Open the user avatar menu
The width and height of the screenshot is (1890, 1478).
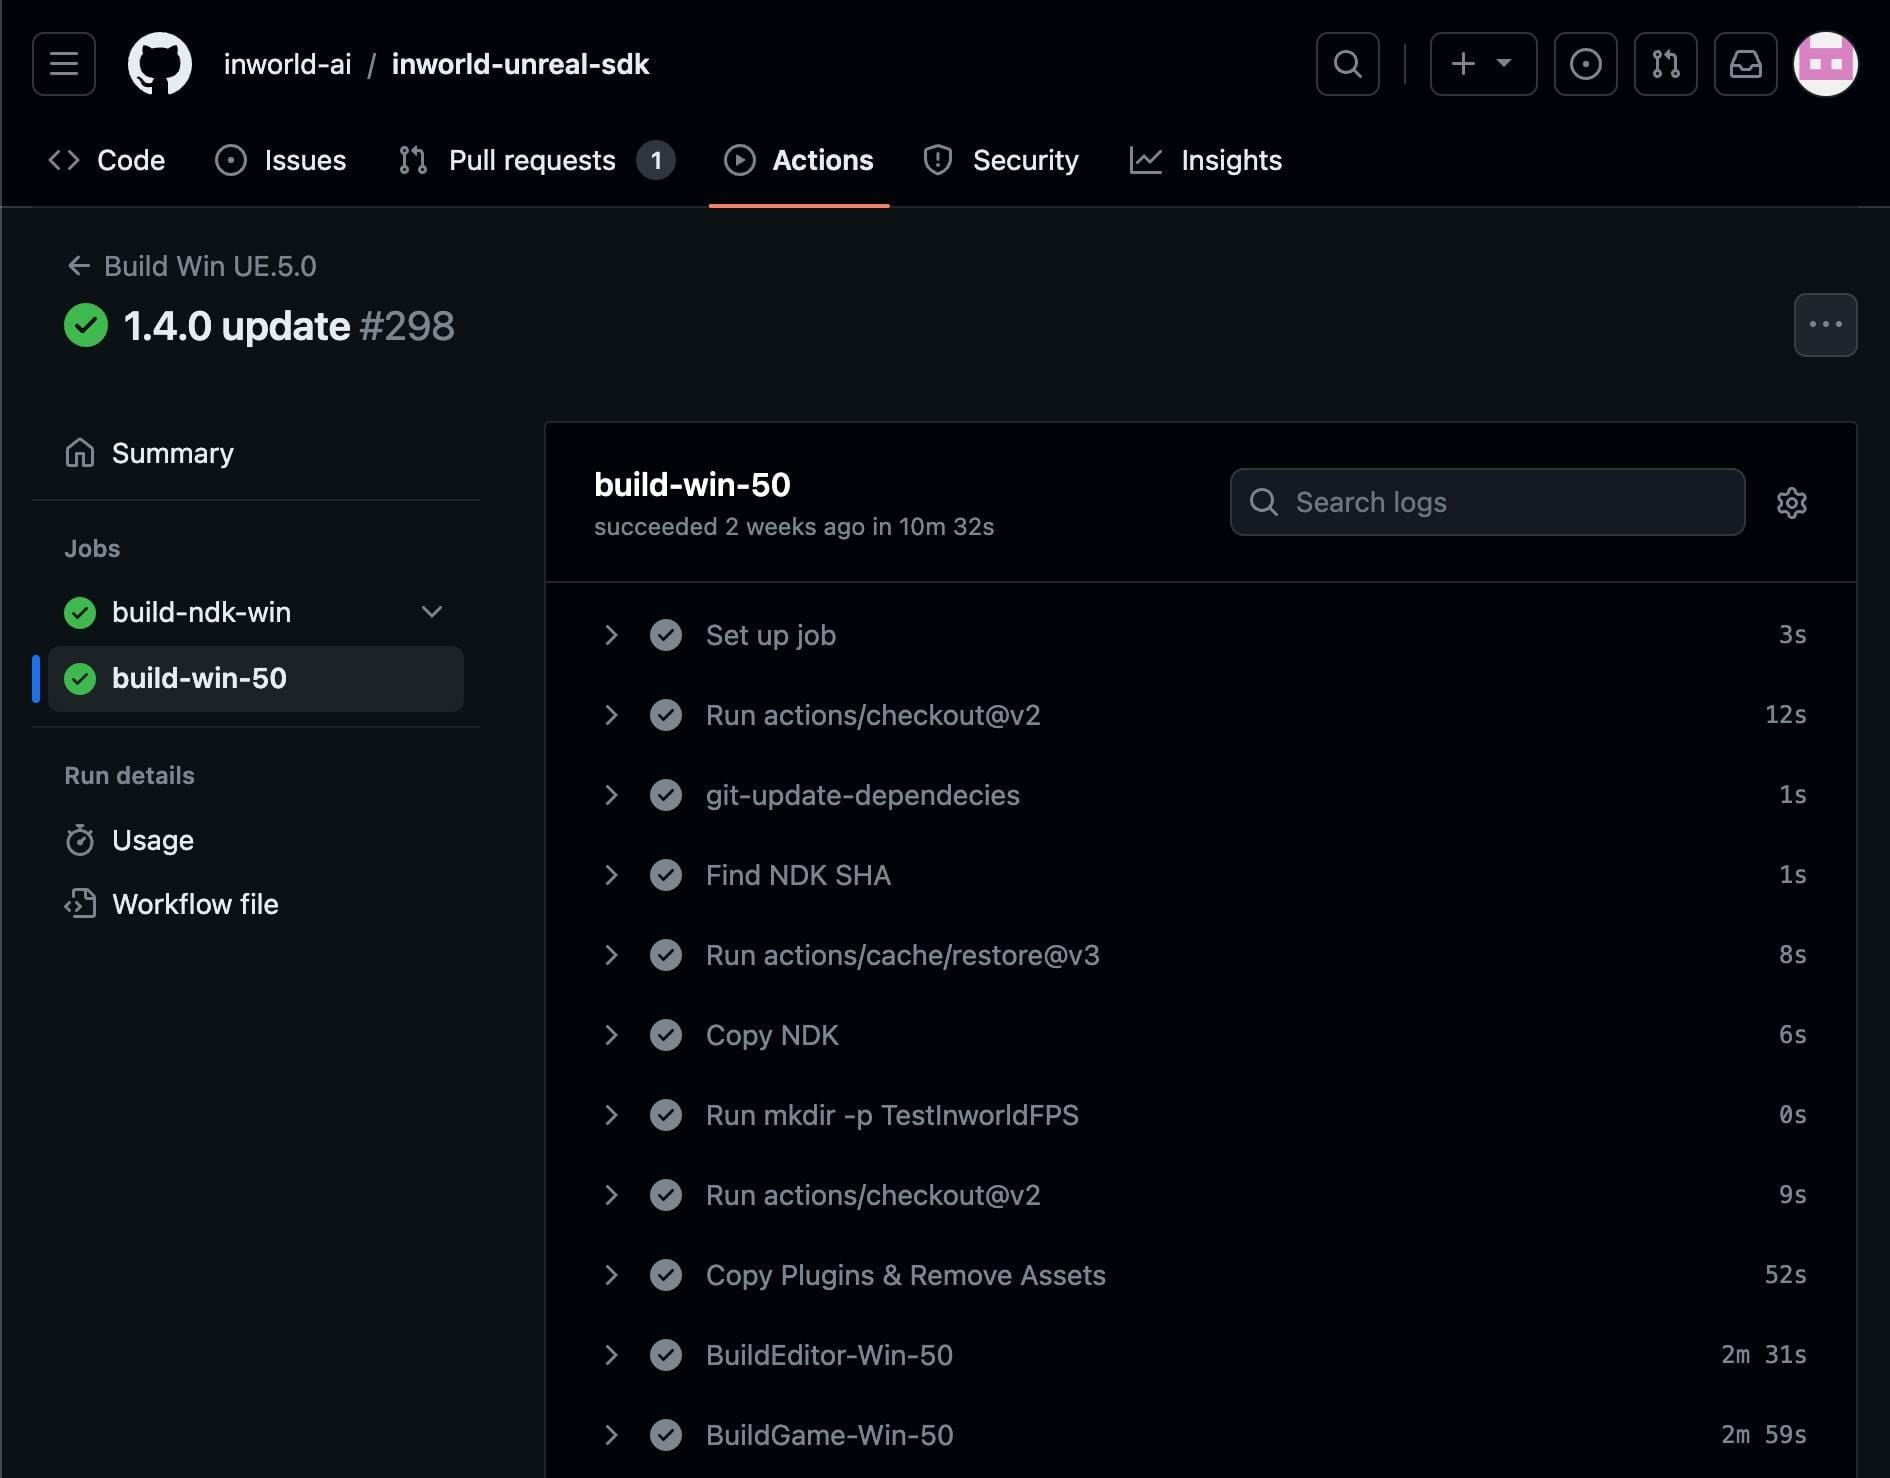point(1825,64)
